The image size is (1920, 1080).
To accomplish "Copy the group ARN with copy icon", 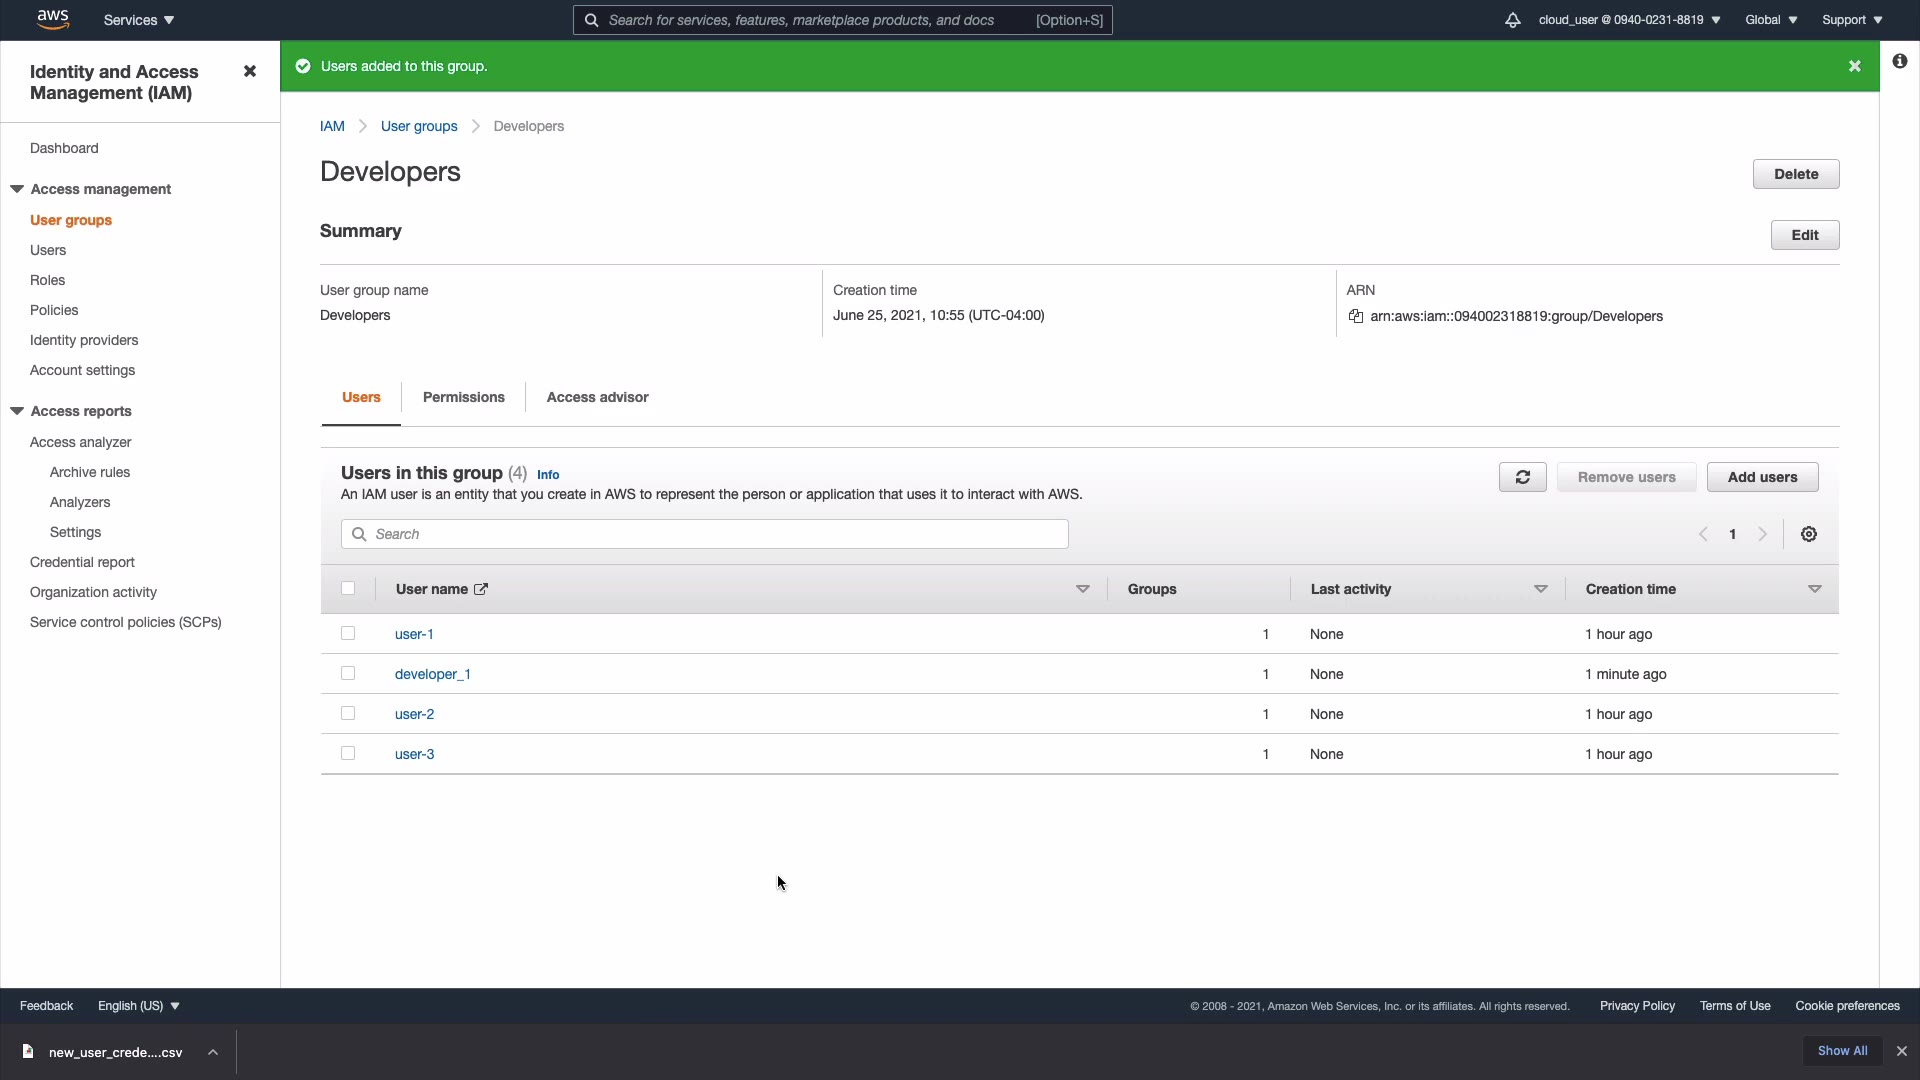I will point(1356,316).
